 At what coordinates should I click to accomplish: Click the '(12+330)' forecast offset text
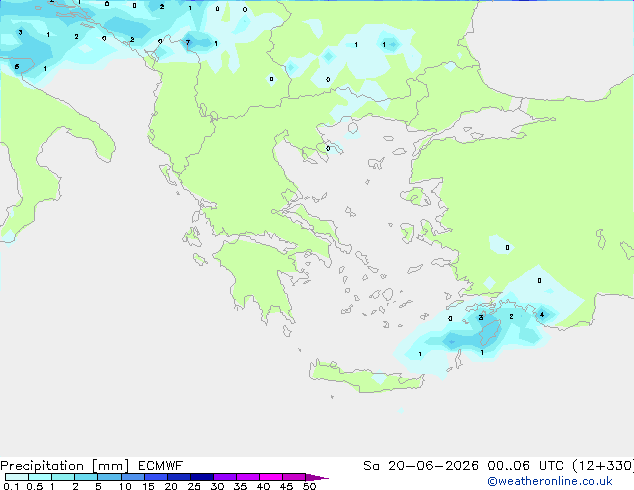[x=603, y=466]
